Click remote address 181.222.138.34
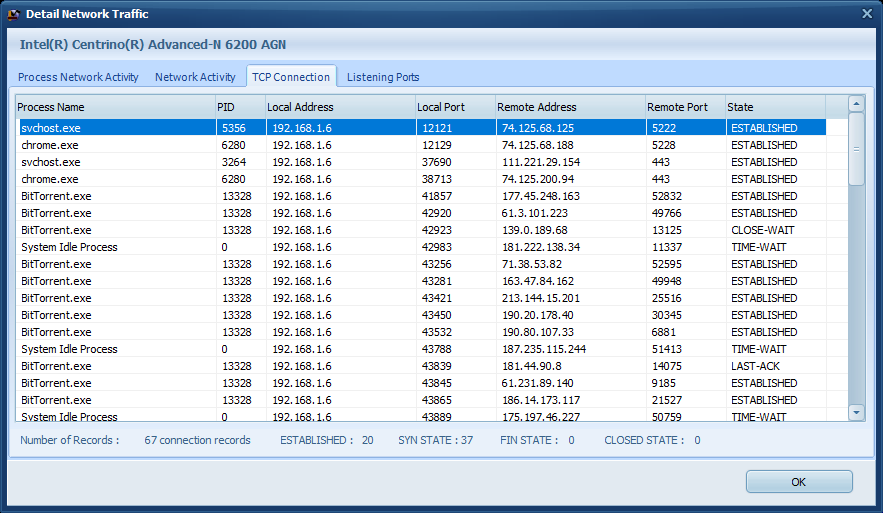Image resolution: width=883 pixels, height=513 pixels. (541, 247)
